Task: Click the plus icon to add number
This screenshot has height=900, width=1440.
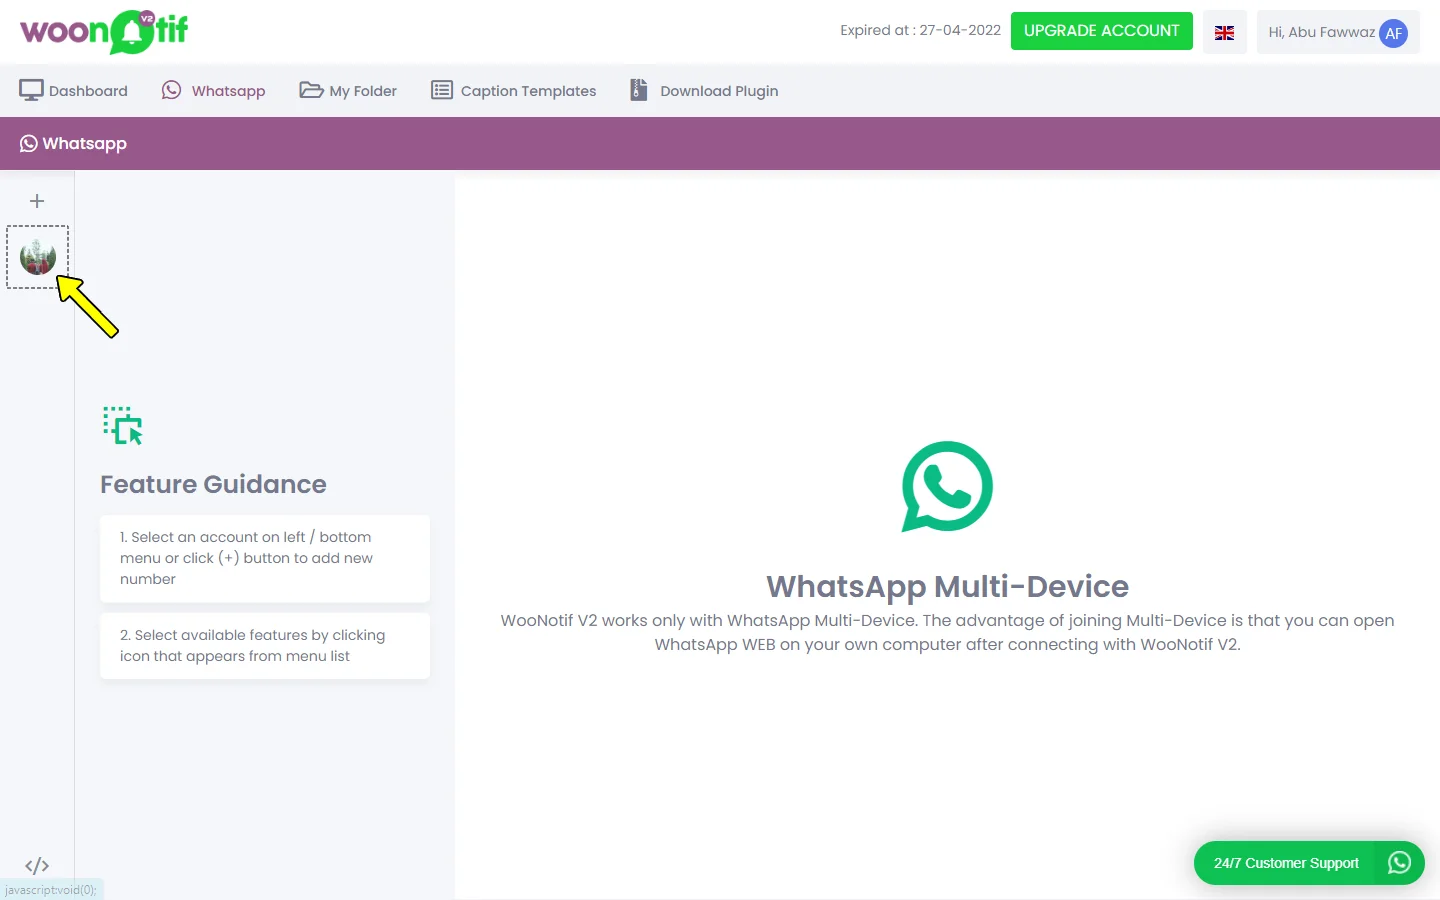Action: point(37,201)
